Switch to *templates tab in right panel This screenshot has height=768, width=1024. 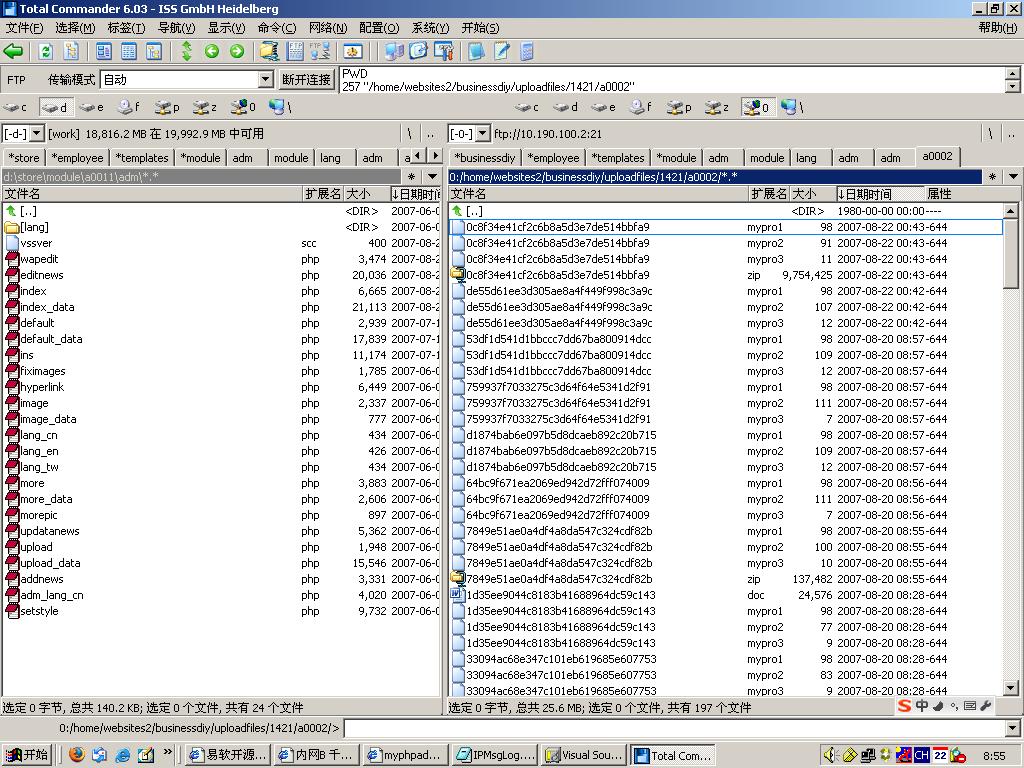(x=616, y=157)
